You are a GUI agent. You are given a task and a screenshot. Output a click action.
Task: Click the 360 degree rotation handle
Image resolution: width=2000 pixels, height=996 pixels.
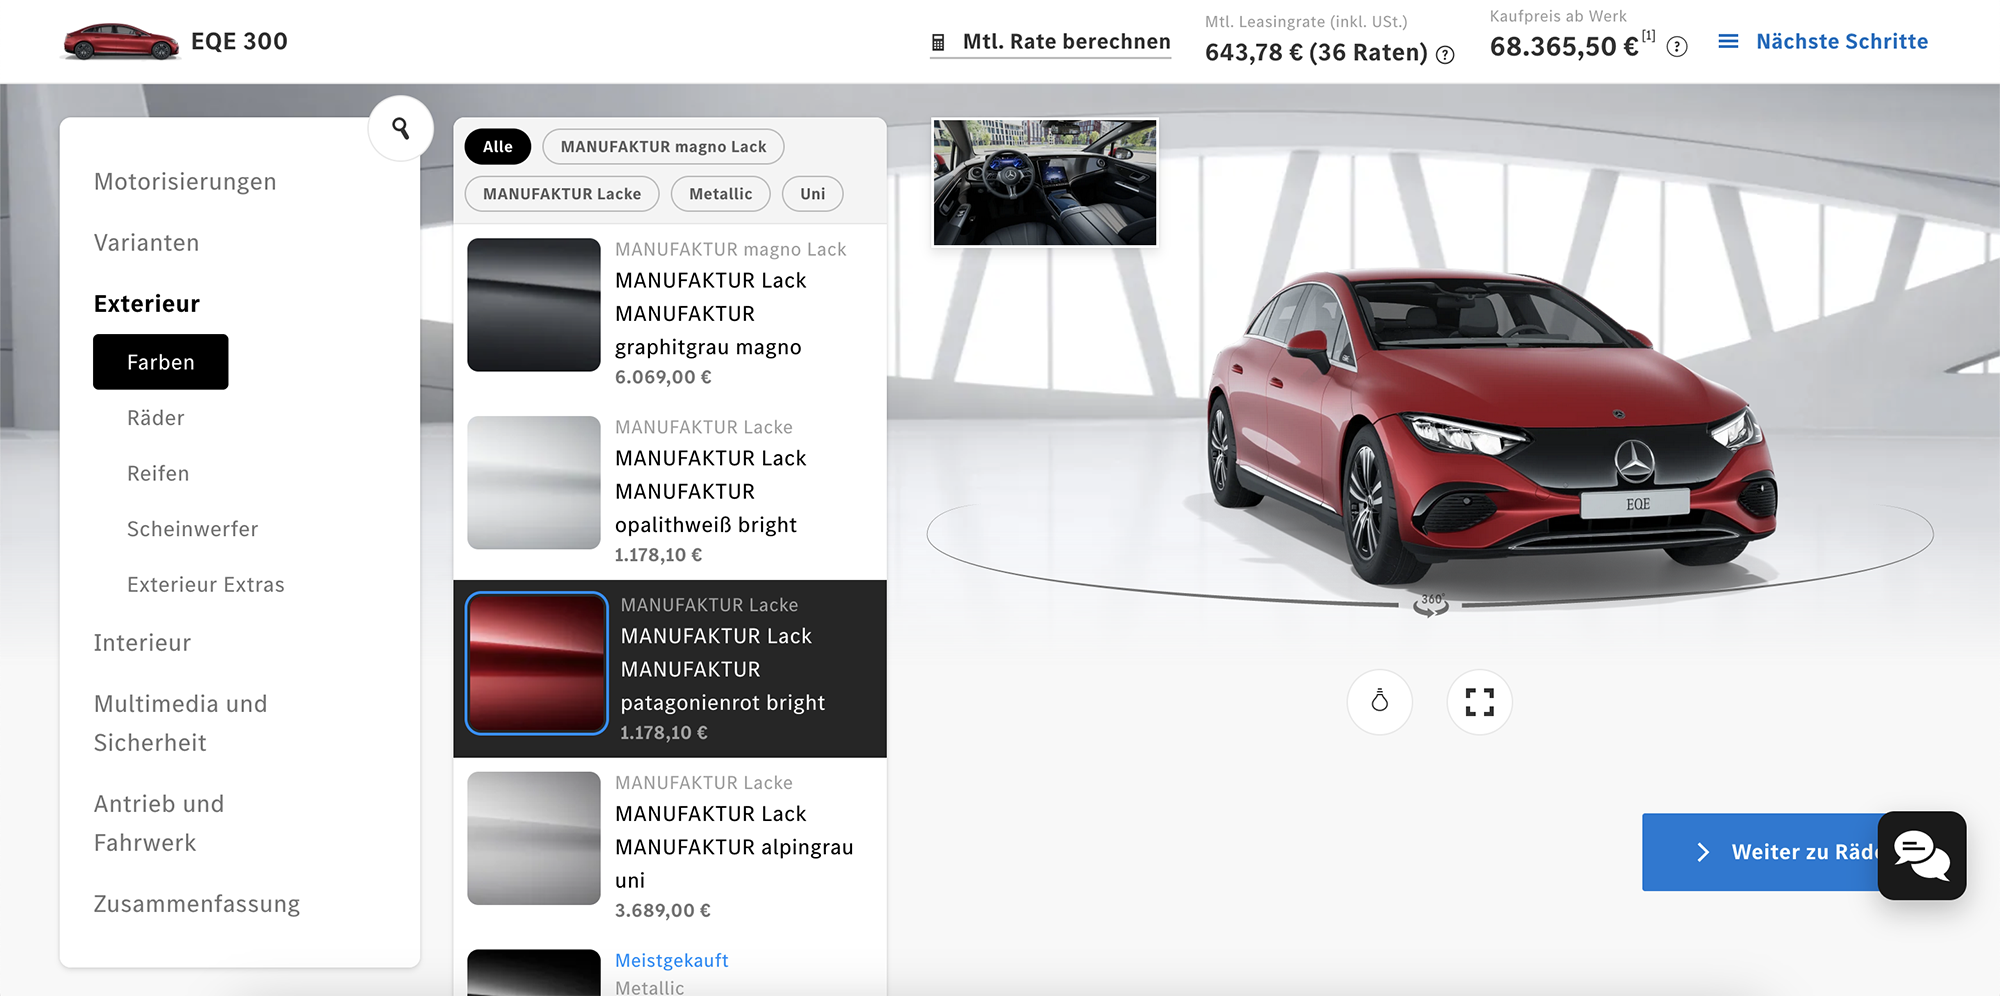click(1431, 604)
